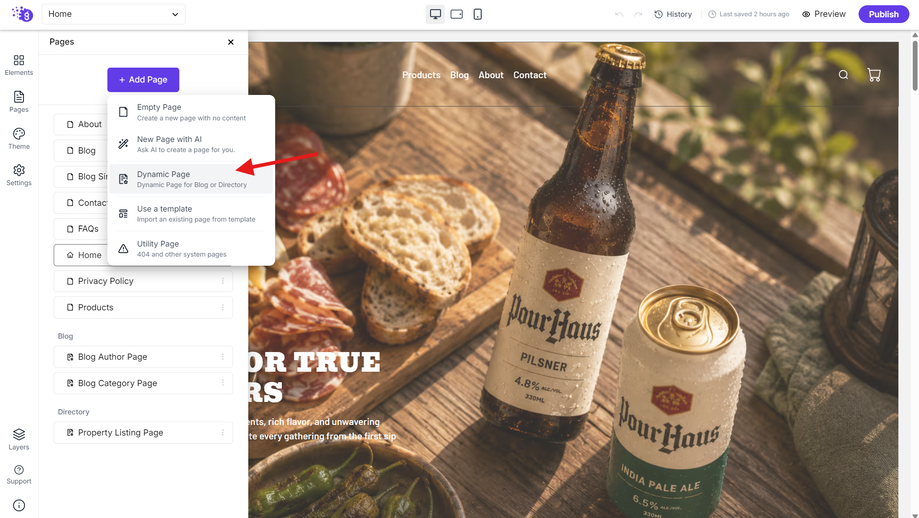The width and height of the screenshot is (919, 518).
Task: Choose New Page with AI option
Action: pos(192,144)
